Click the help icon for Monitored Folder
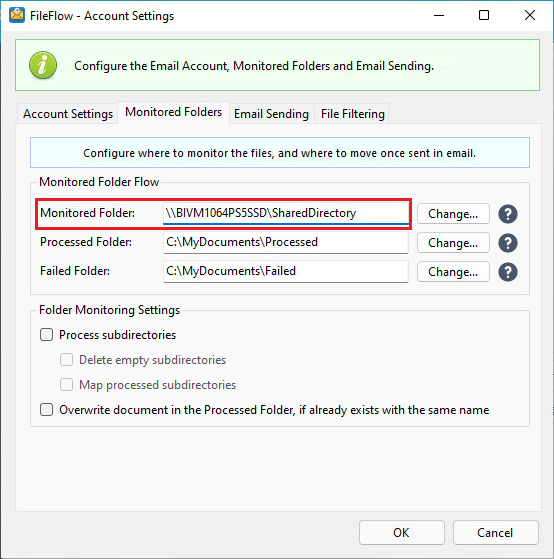The height and width of the screenshot is (559, 554). tap(508, 214)
